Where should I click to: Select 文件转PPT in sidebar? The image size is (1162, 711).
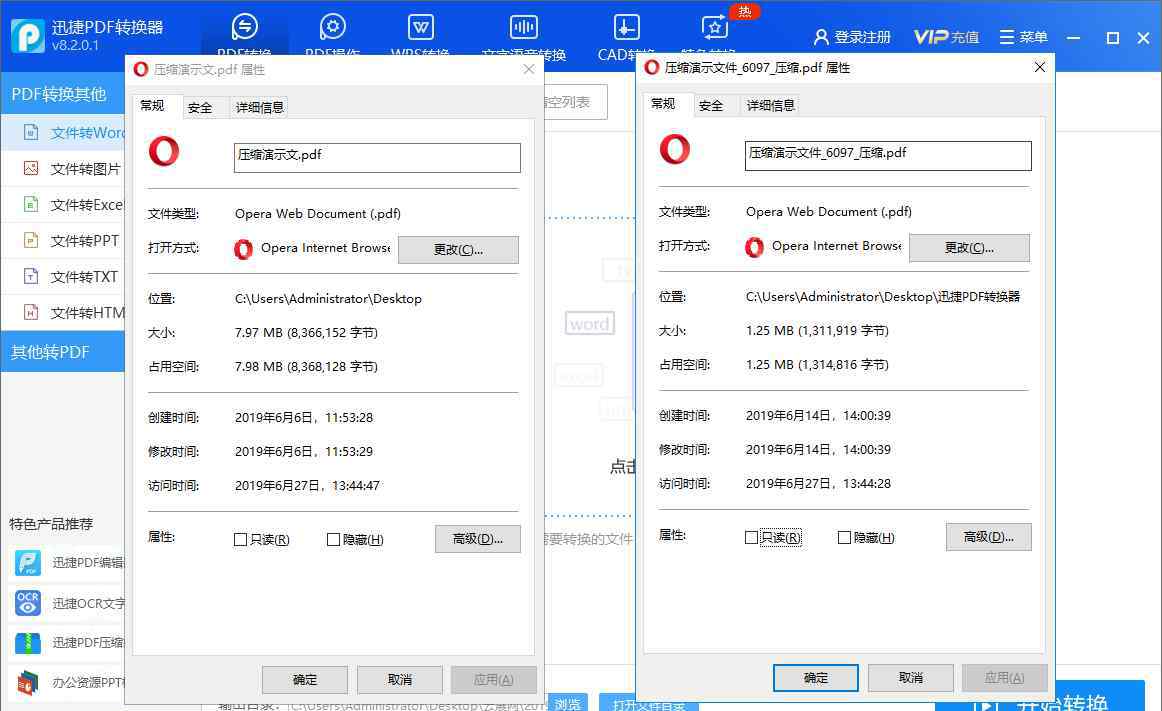pos(63,241)
